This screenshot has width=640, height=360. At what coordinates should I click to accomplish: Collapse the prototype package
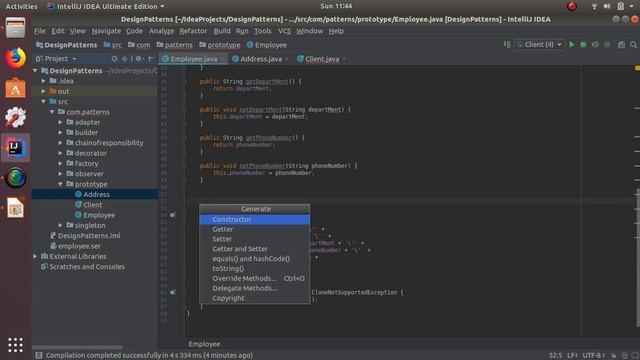click(60, 184)
